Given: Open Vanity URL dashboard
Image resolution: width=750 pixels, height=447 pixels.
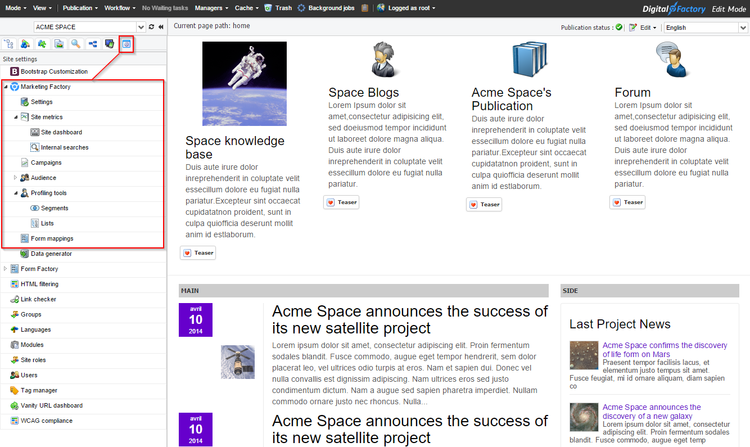Looking at the screenshot, I should click(x=52, y=405).
